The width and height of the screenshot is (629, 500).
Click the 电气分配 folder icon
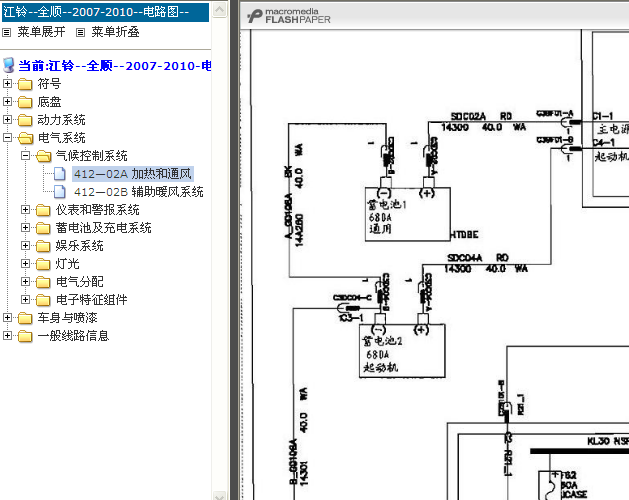point(43,282)
